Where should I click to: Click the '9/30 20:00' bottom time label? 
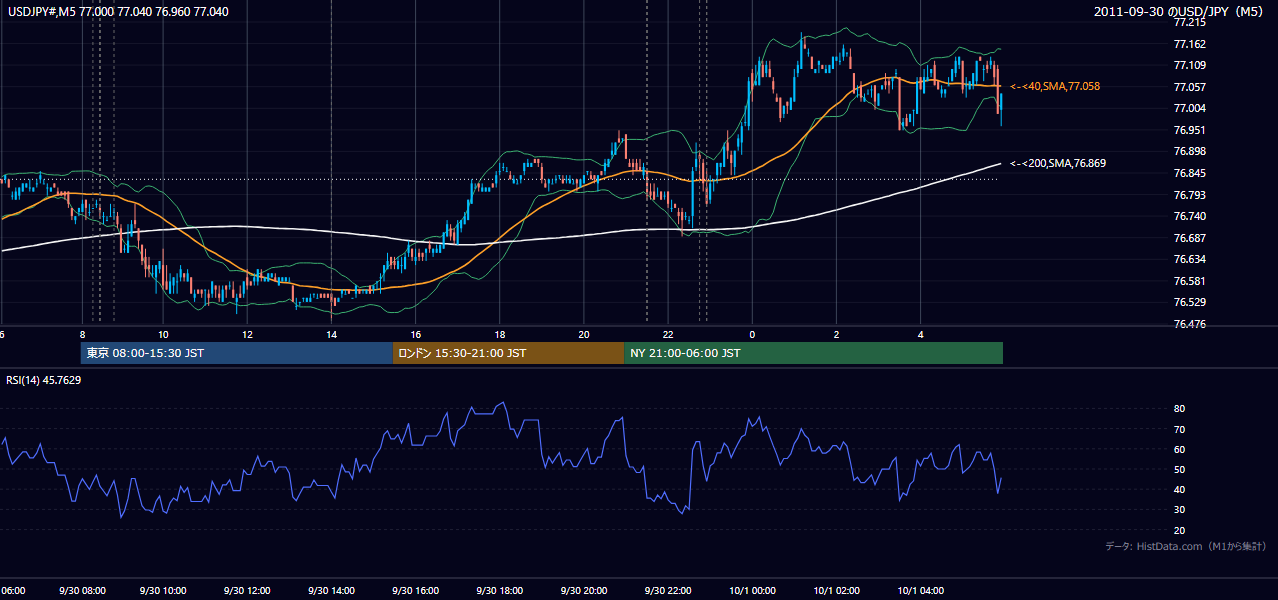click(585, 591)
